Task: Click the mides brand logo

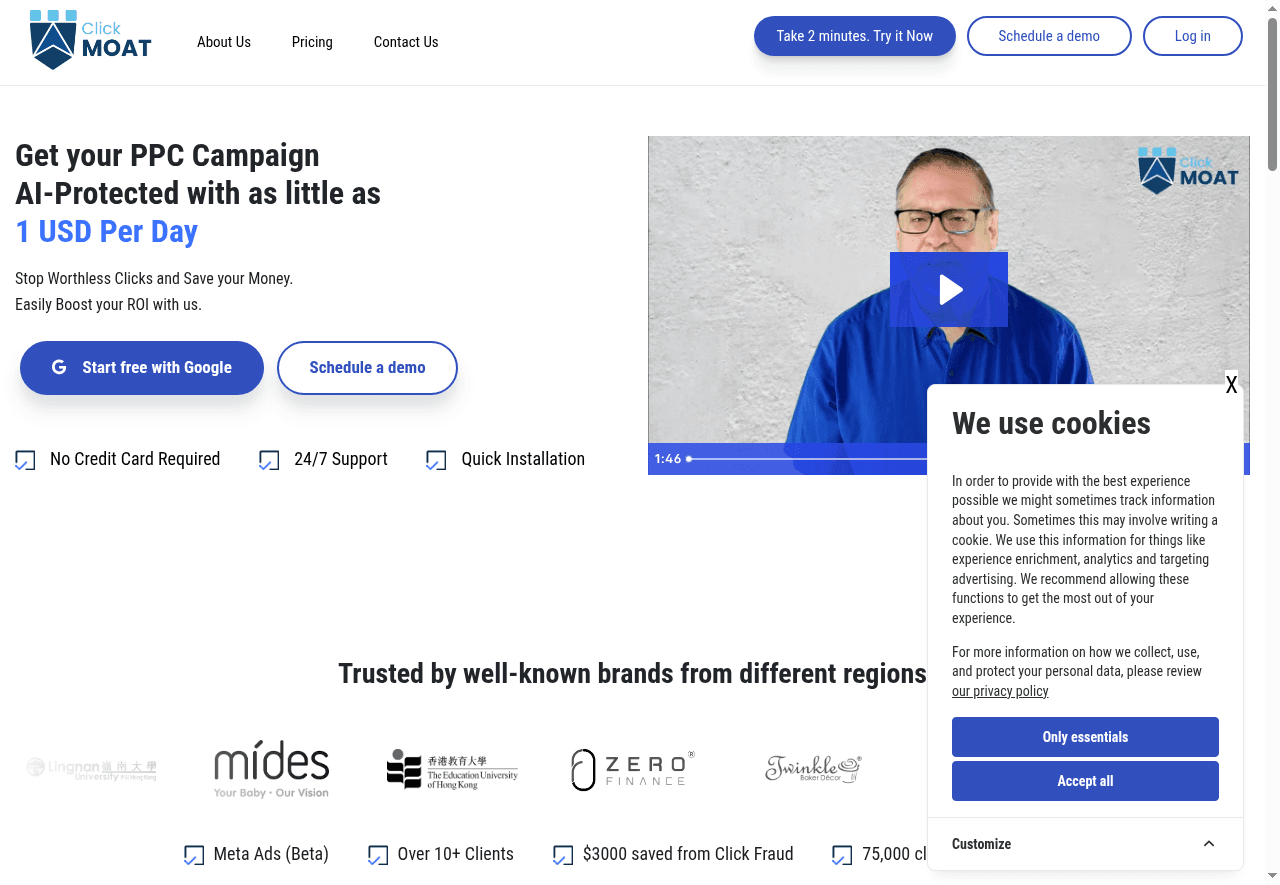Action: click(x=271, y=769)
